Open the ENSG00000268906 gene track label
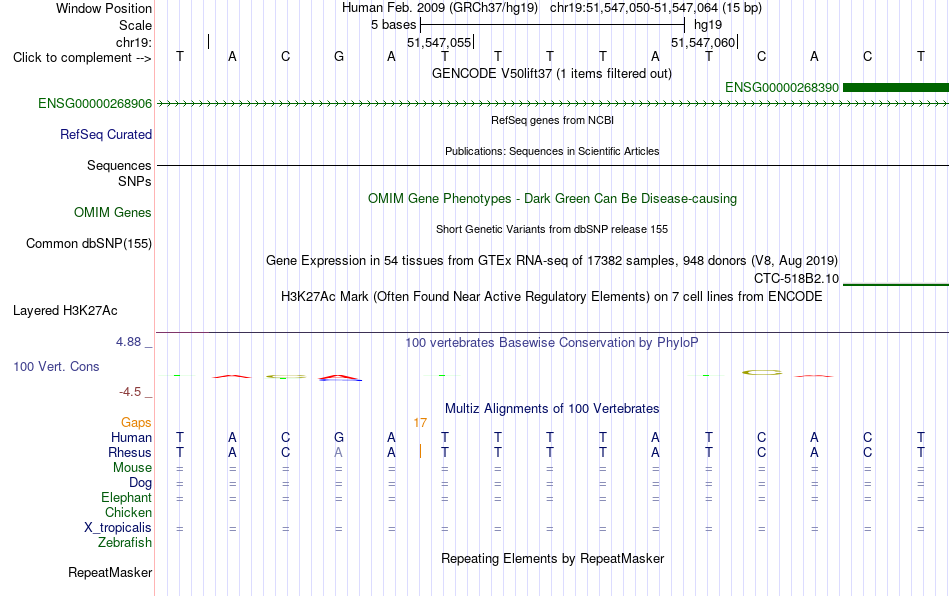 click(95, 104)
